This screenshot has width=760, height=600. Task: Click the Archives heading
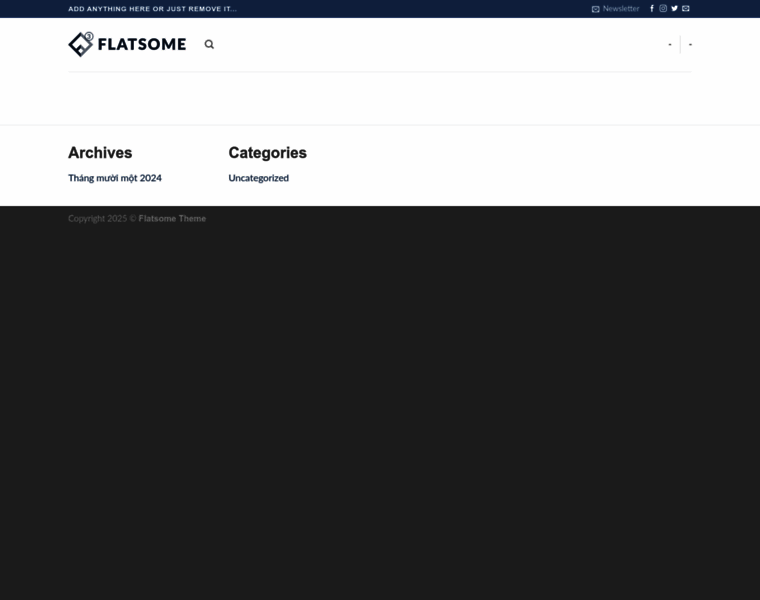point(100,153)
